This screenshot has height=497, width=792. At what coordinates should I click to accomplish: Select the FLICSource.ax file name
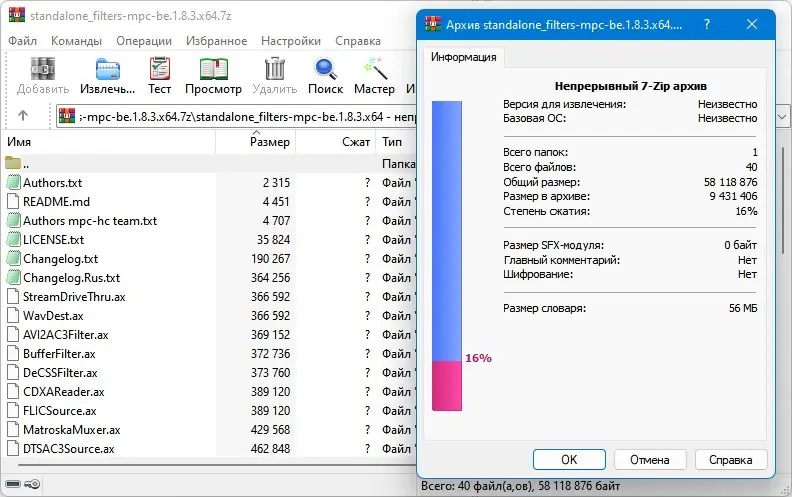pos(60,411)
